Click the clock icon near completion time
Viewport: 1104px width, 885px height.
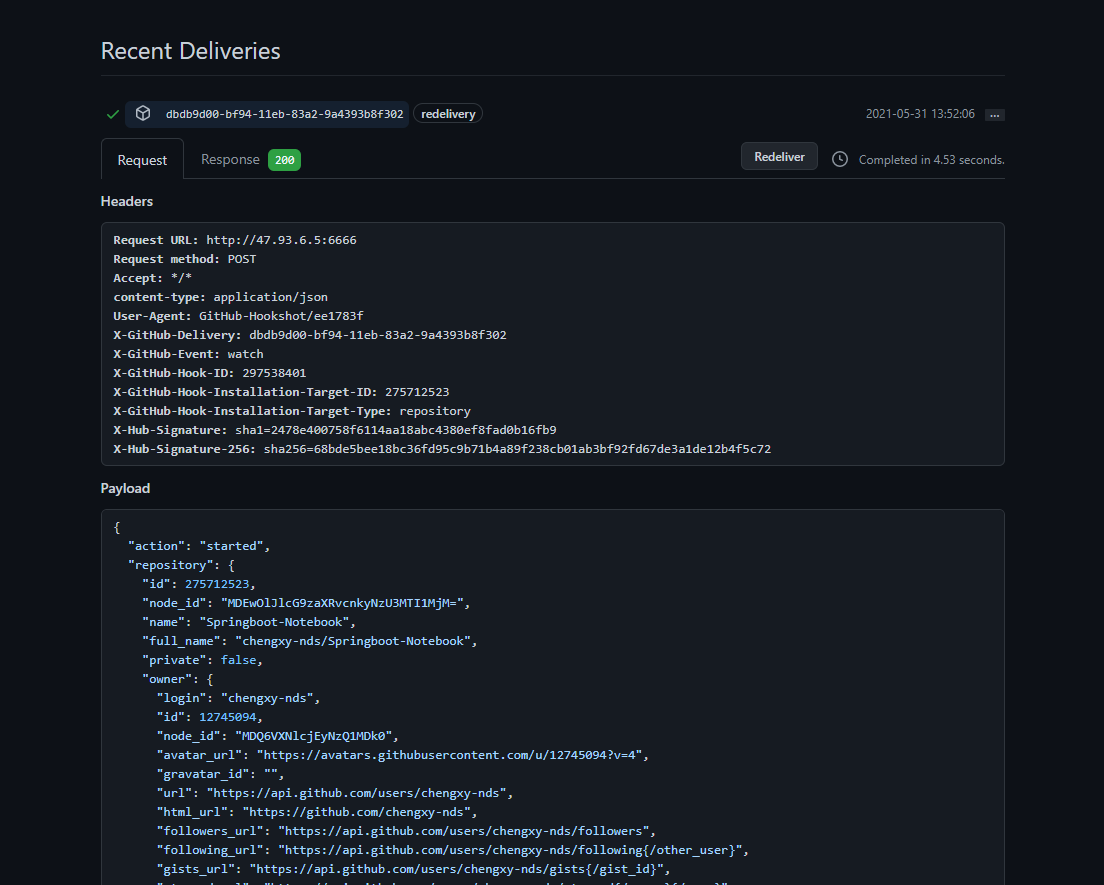pyautogui.click(x=839, y=159)
